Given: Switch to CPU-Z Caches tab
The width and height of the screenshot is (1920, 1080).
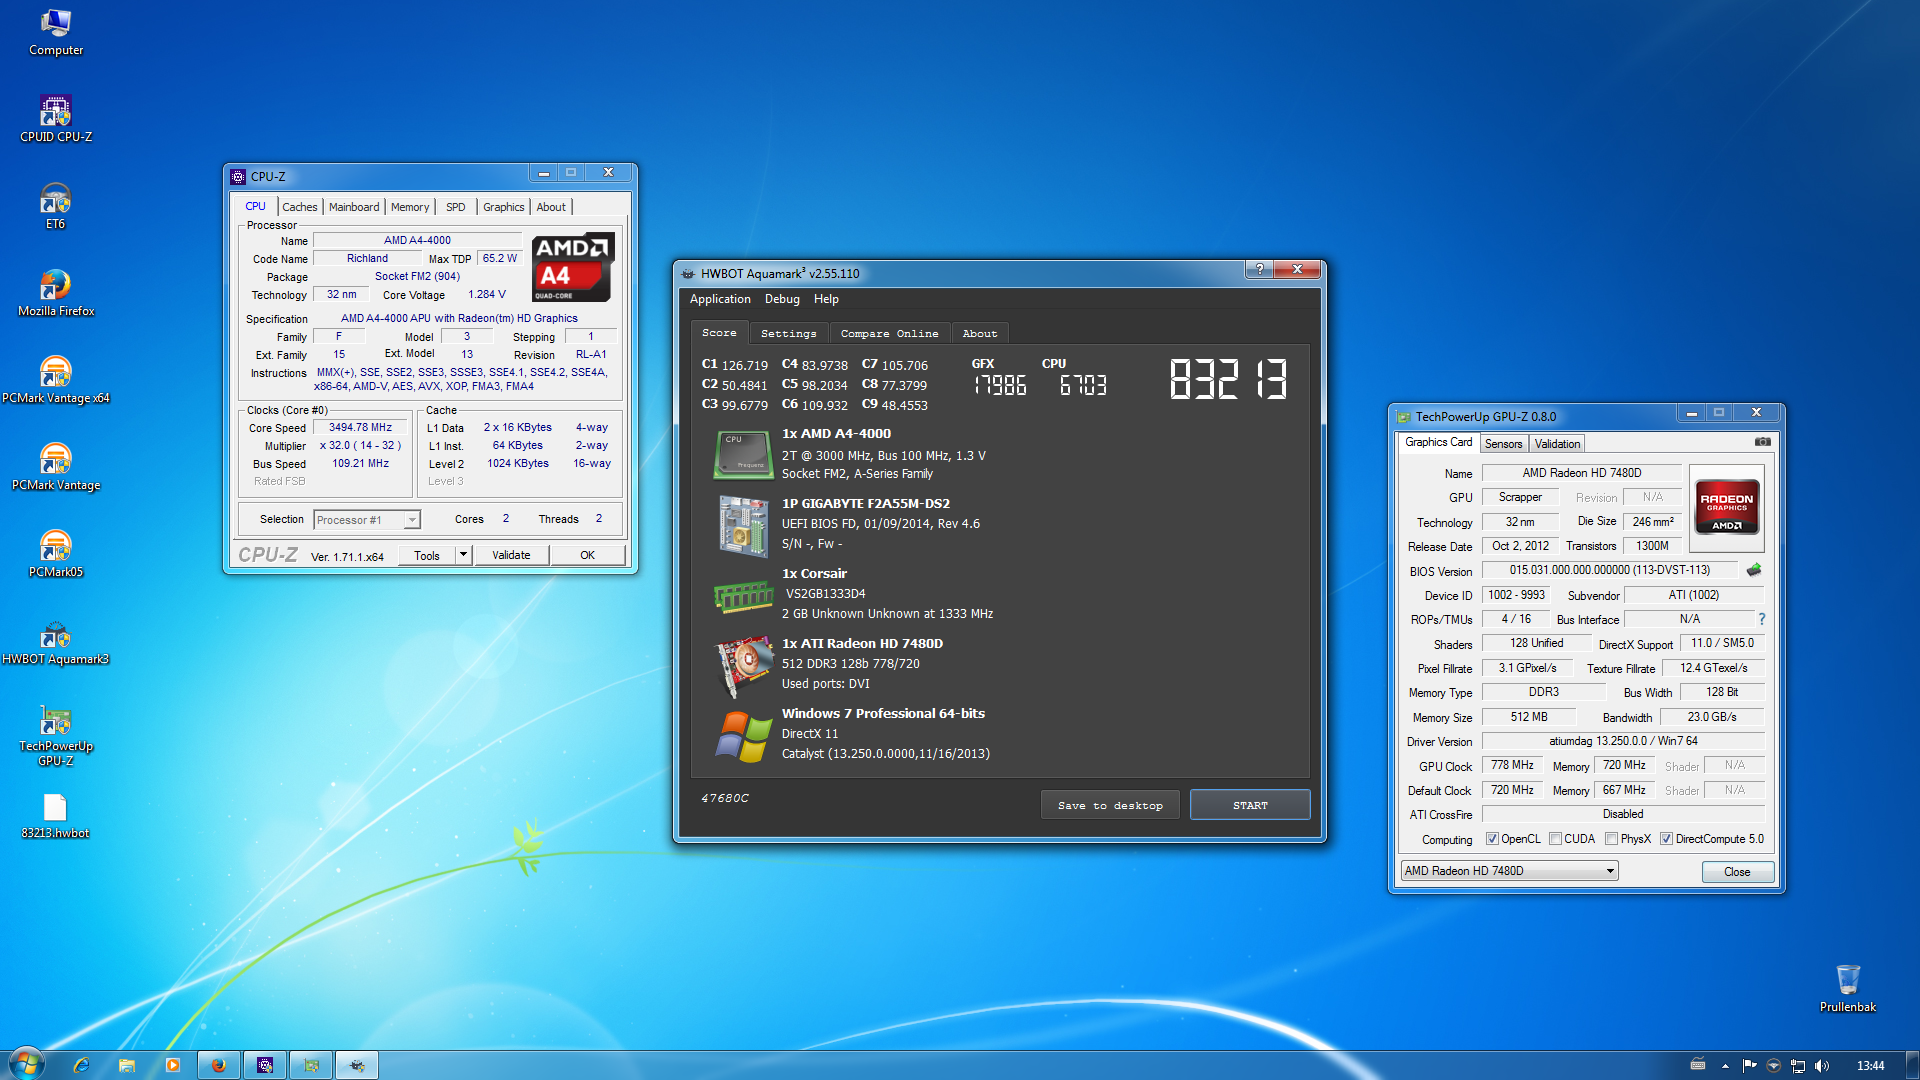Looking at the screenshot, I should pos(299,207).
